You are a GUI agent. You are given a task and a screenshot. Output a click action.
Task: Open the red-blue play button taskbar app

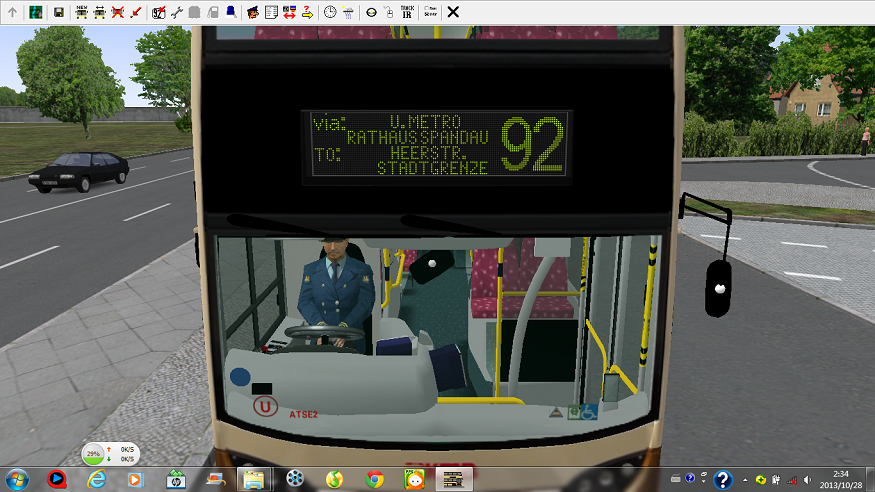56,479
